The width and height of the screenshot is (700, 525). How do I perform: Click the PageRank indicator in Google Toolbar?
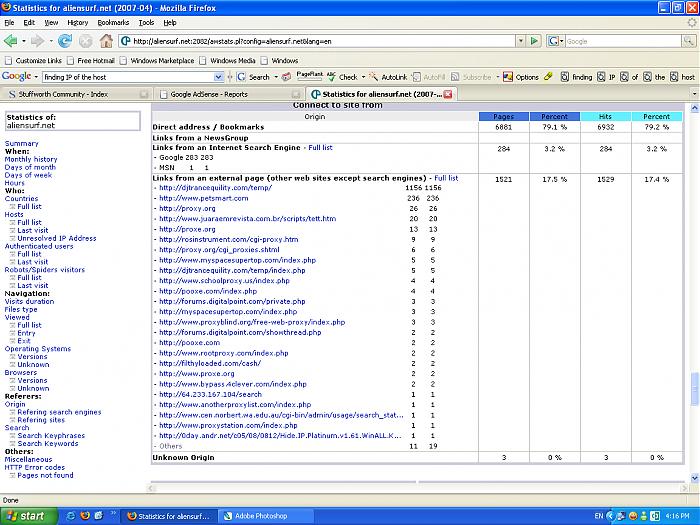pos(309,76)
